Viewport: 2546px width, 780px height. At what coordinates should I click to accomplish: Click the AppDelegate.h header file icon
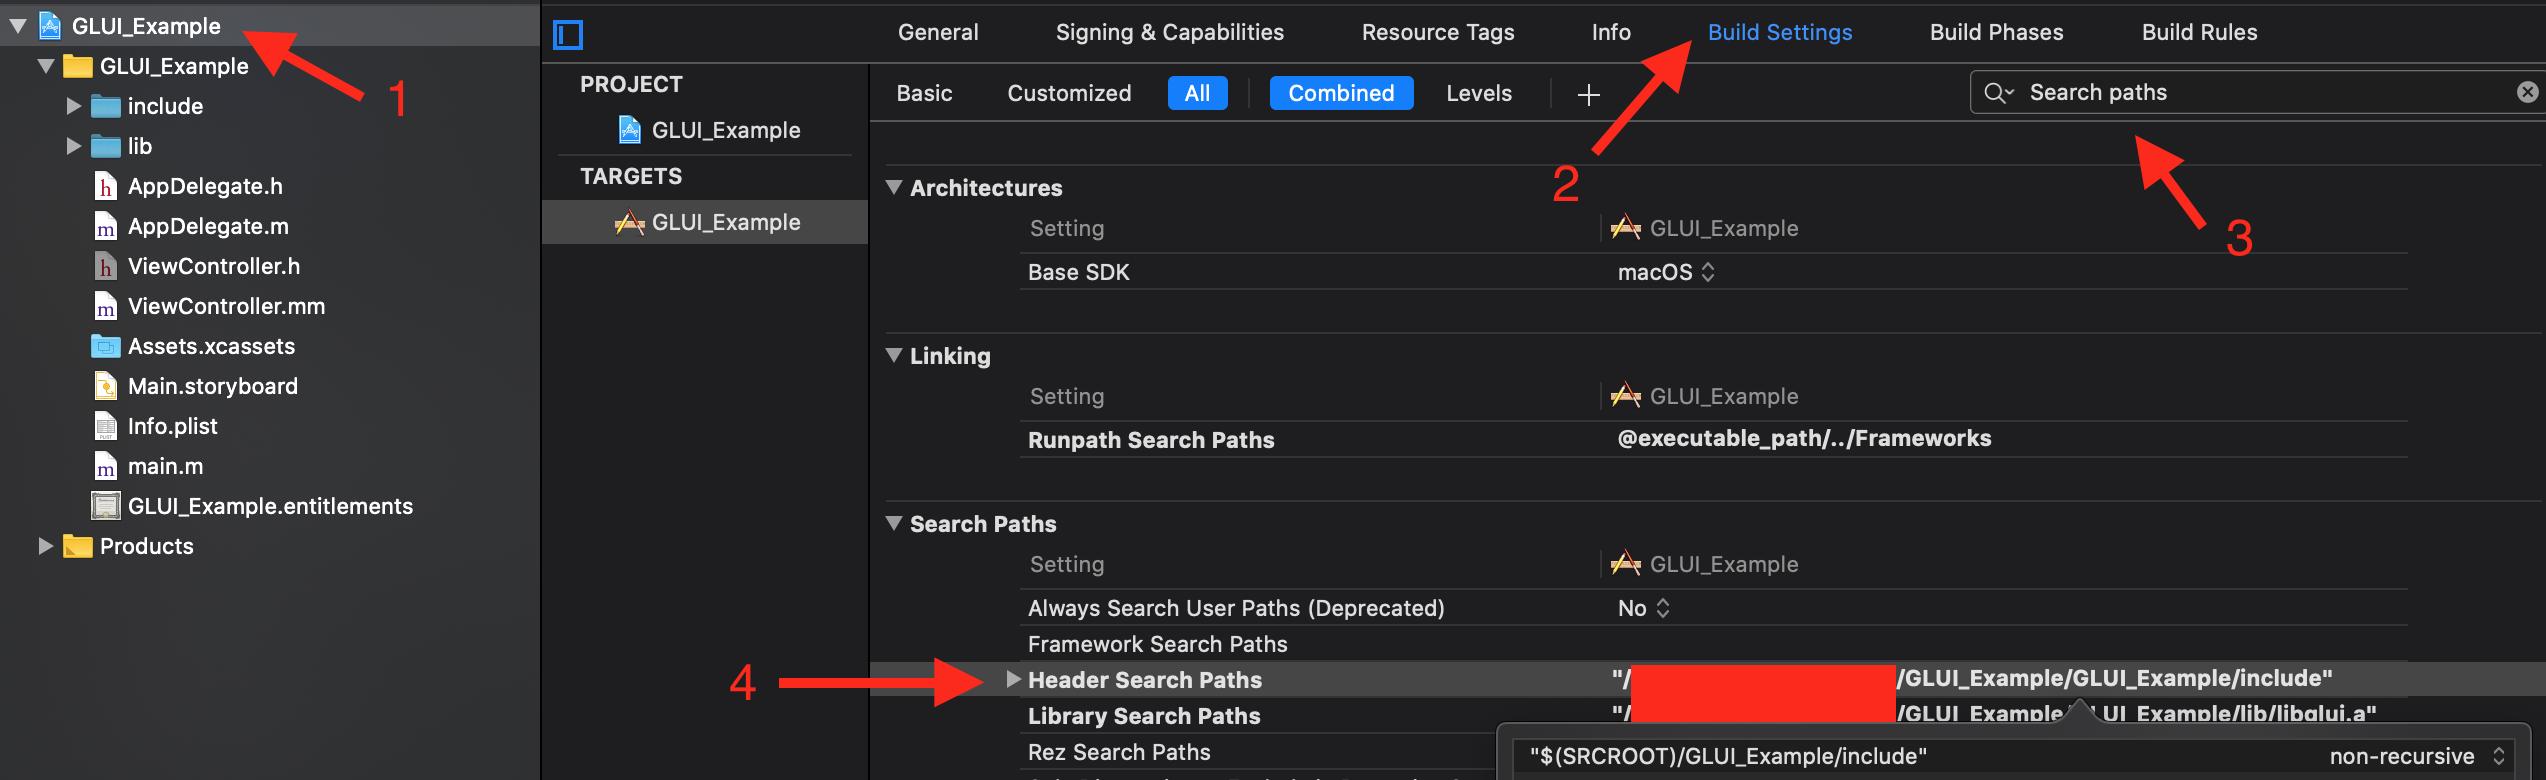(x=106, y=186)
